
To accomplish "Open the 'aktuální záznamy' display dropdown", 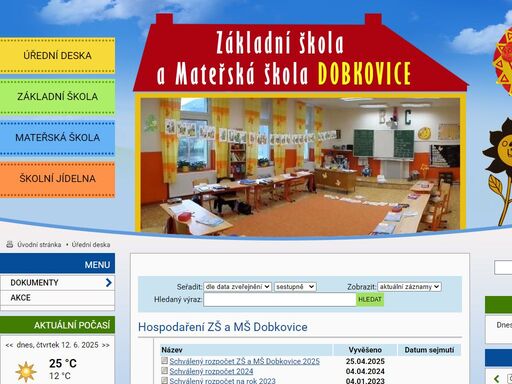I will click(x=409, y=287).
